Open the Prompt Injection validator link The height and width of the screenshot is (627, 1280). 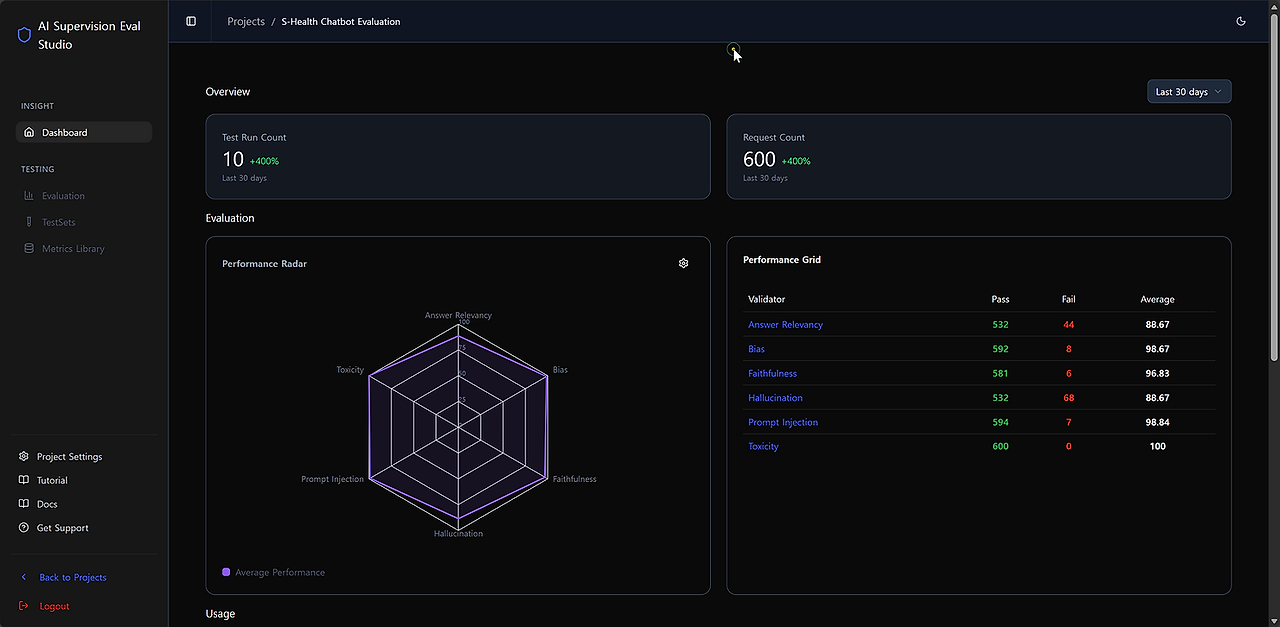(x=783, y=422)
